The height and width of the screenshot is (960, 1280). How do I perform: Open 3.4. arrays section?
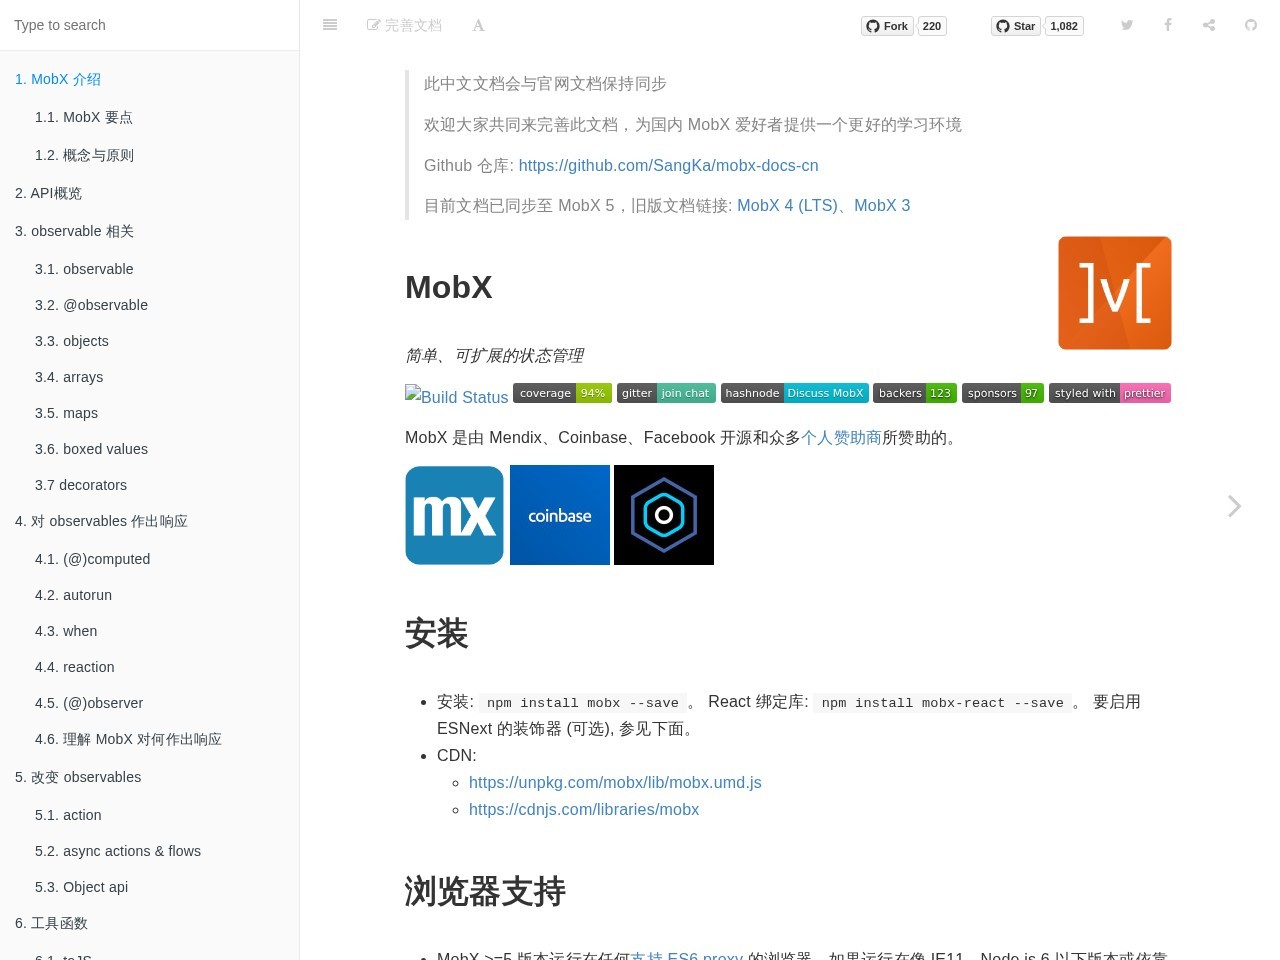[x=150, y=377]
